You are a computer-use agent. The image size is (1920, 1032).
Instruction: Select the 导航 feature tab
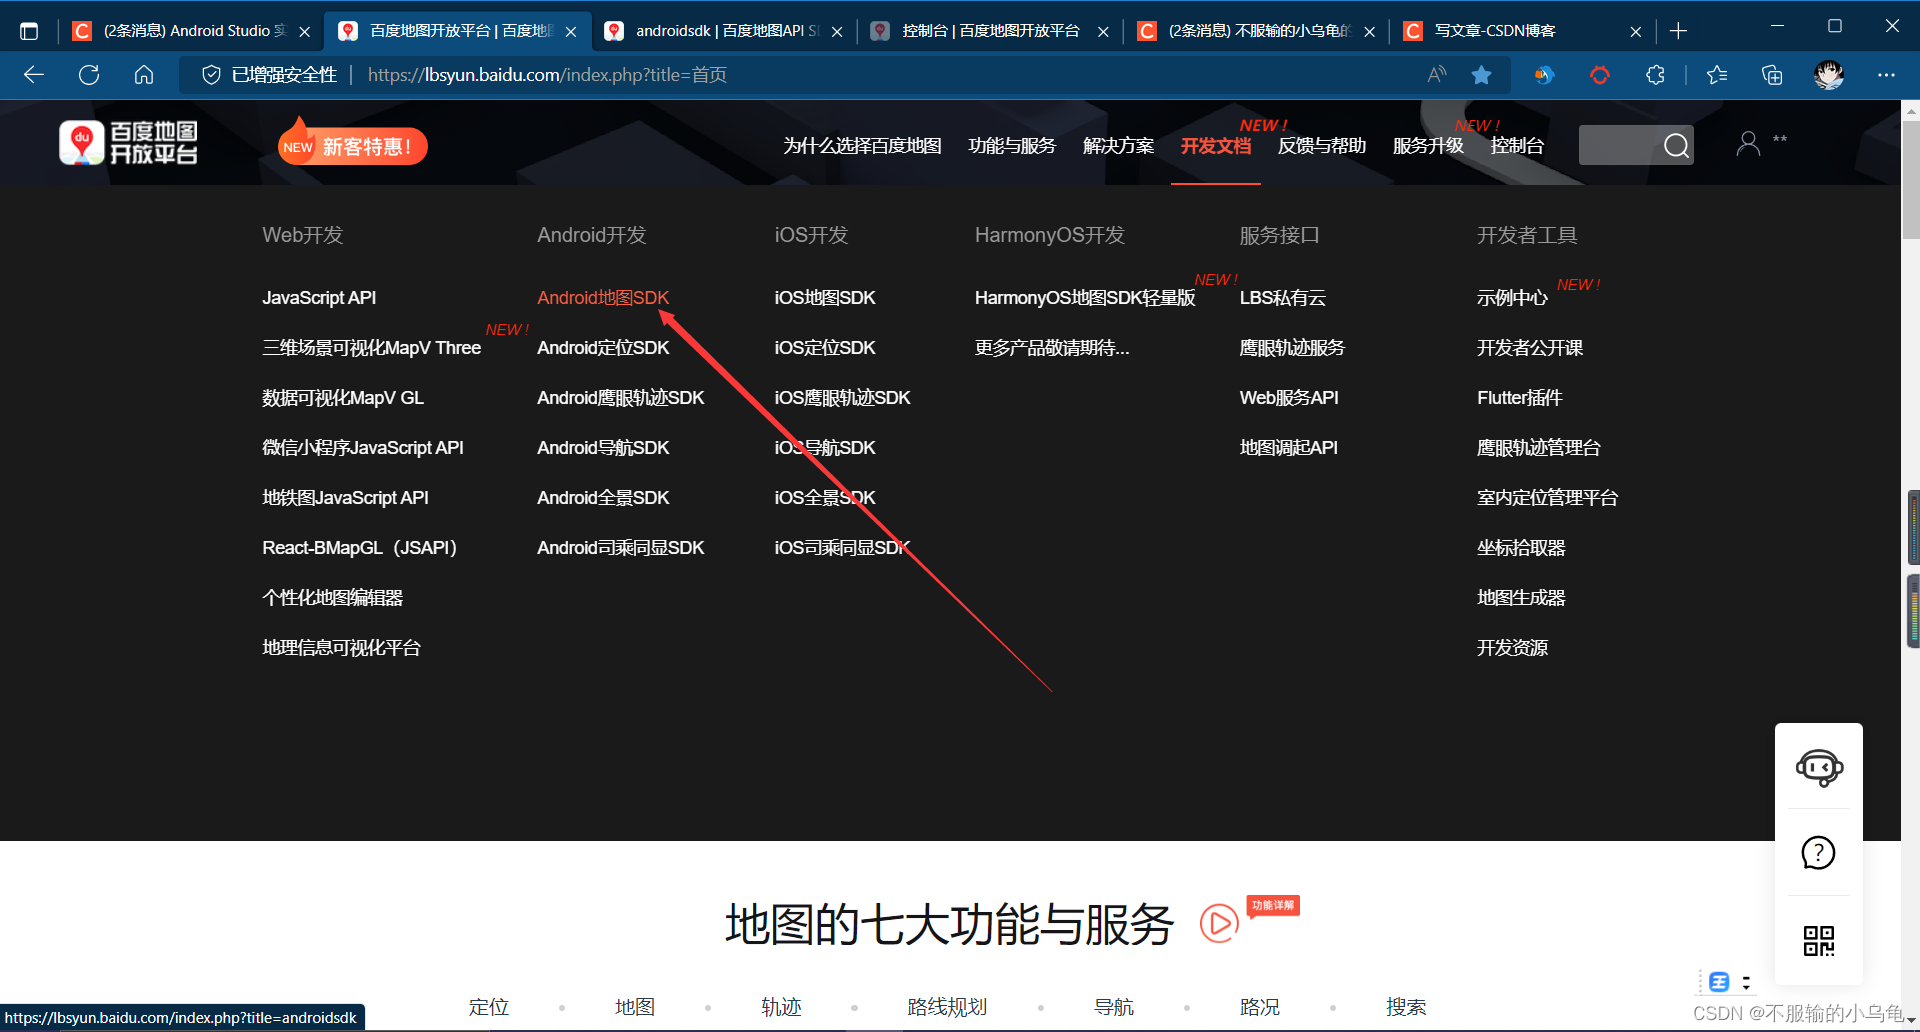coord(1114,1007)
